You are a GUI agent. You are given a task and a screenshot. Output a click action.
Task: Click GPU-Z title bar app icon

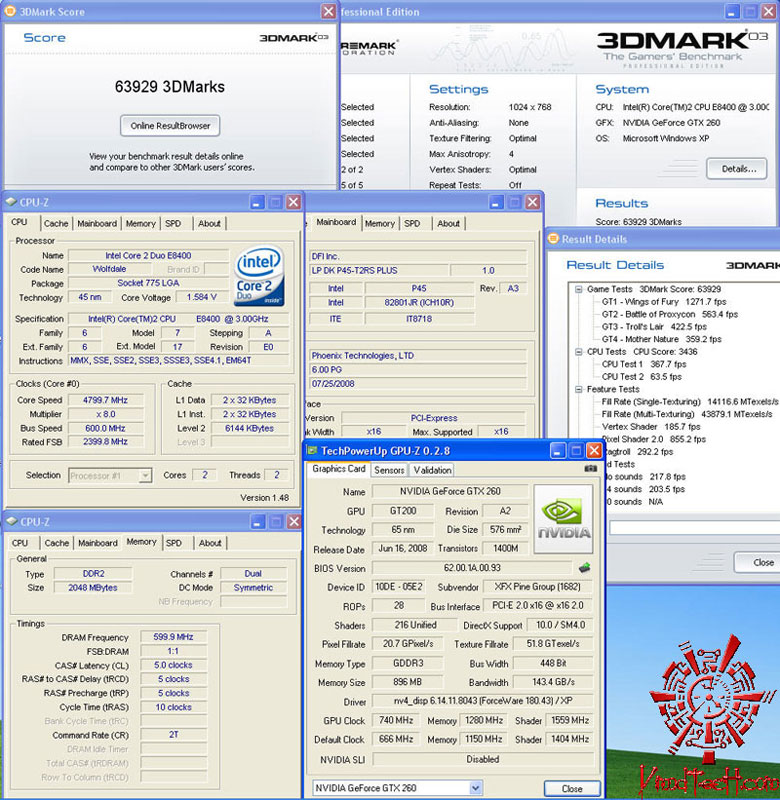click(x=312, y=451)
